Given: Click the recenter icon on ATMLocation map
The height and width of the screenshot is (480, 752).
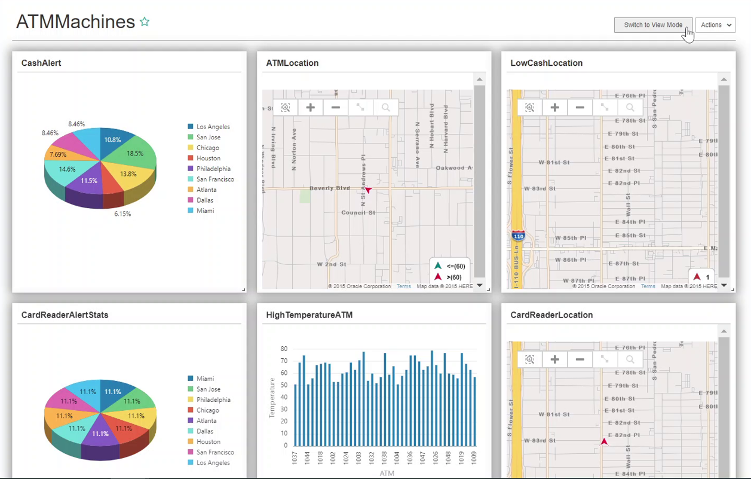Looking at the screenshot, I should (285, 107).
